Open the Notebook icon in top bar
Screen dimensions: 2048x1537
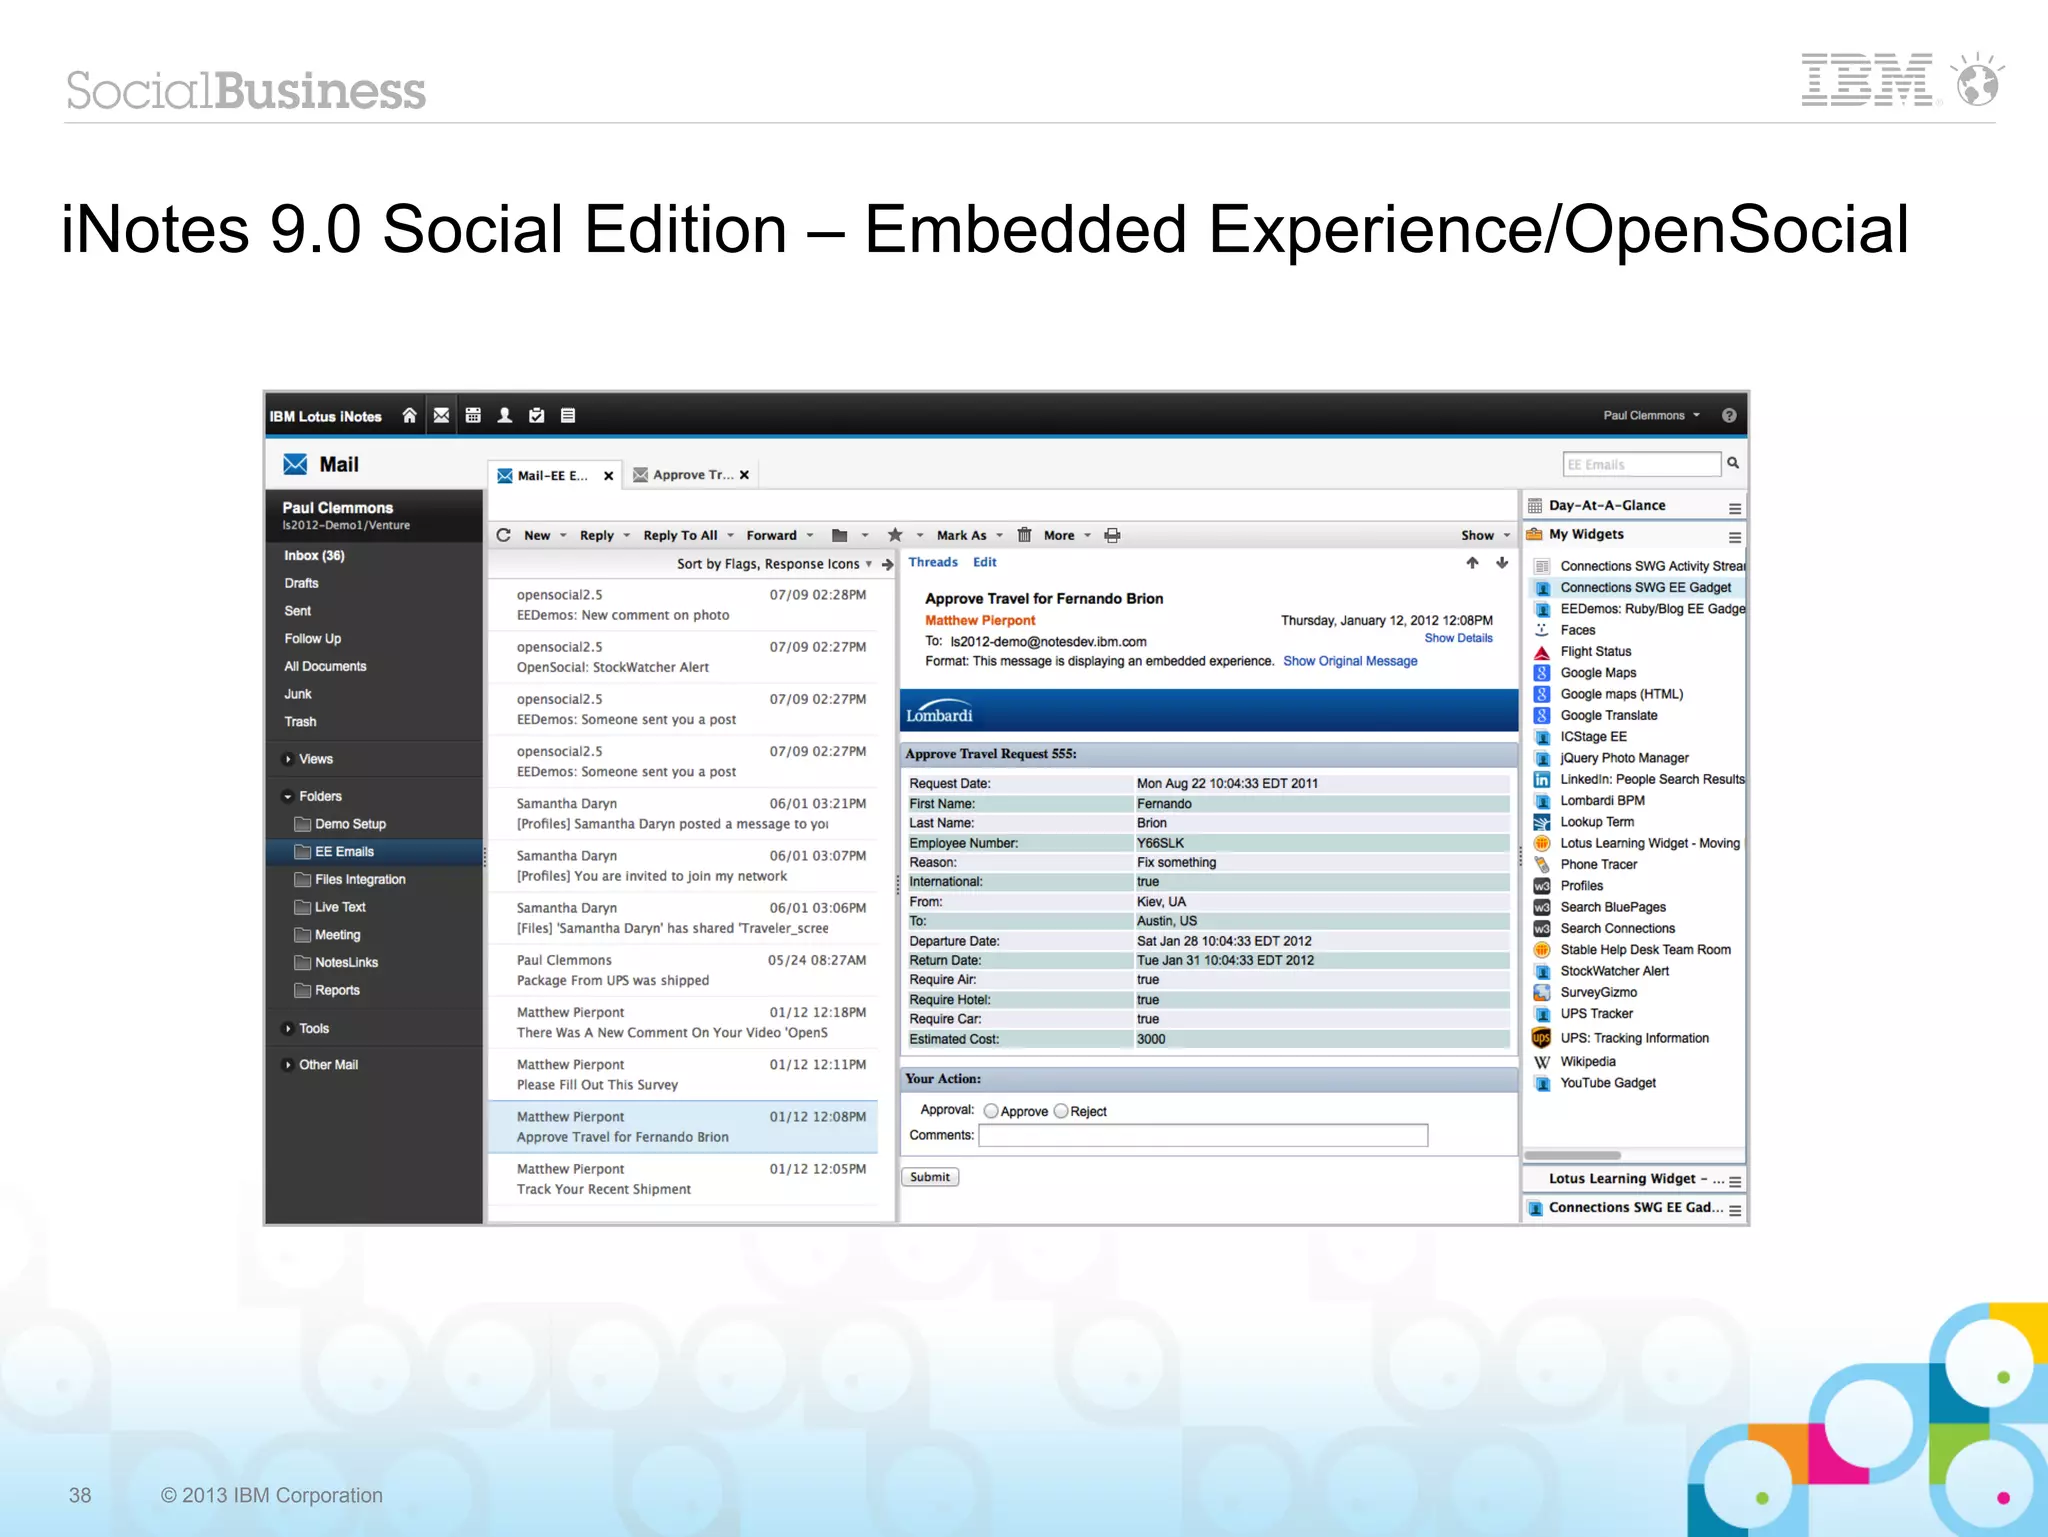[568, 416]
